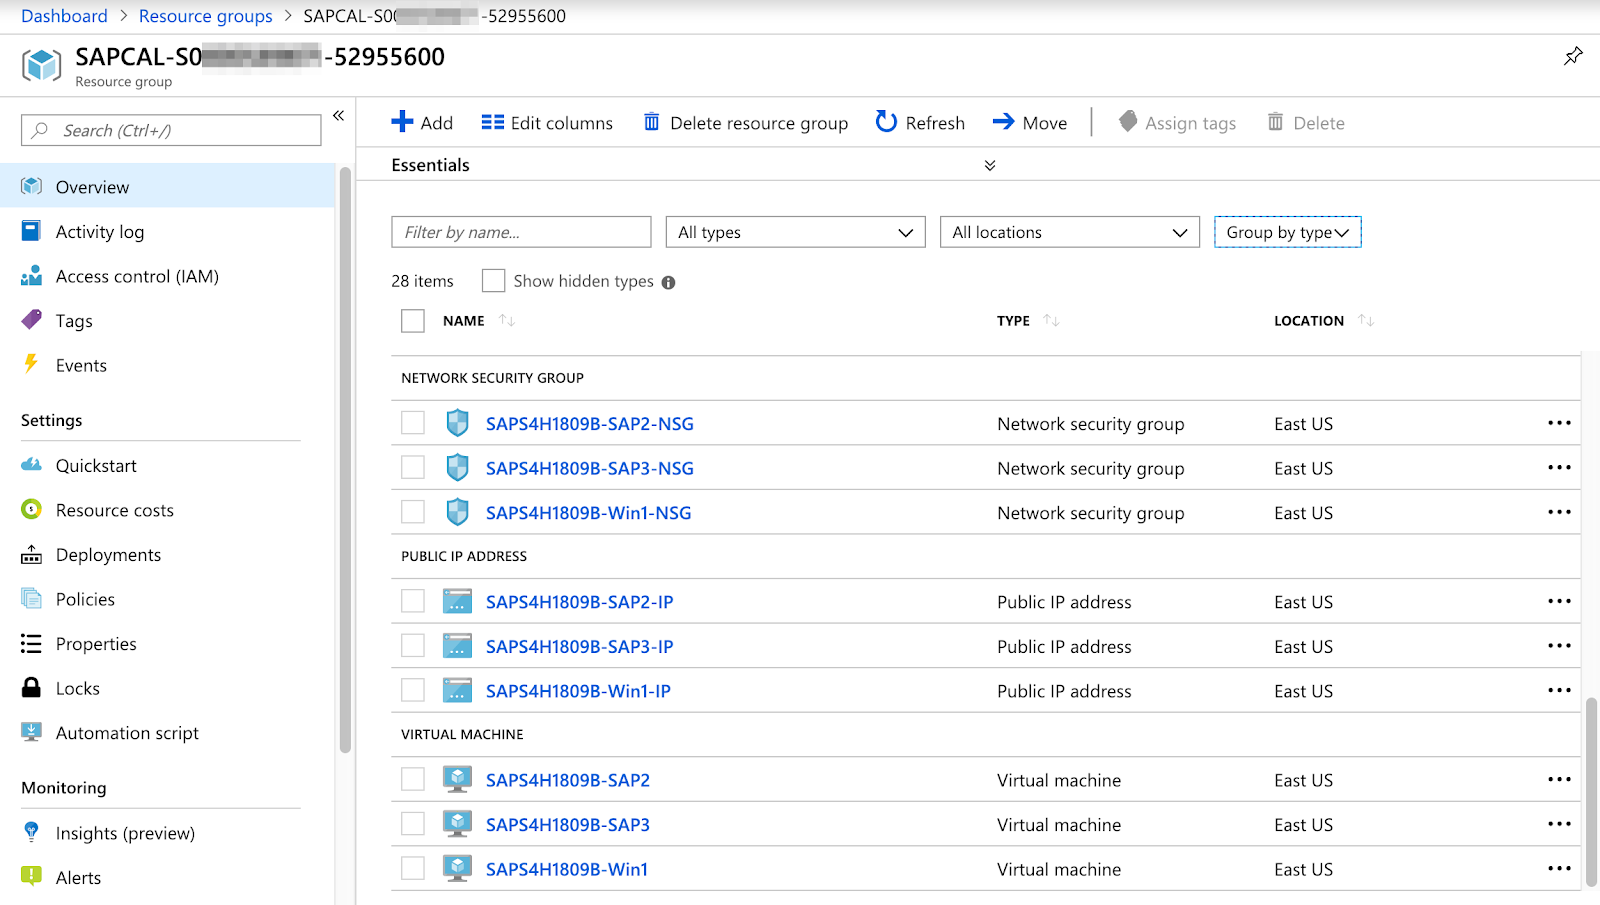Sort resources by Name column arrows
The height and width of the screenshot is (905, 1600).
point(507,321)
